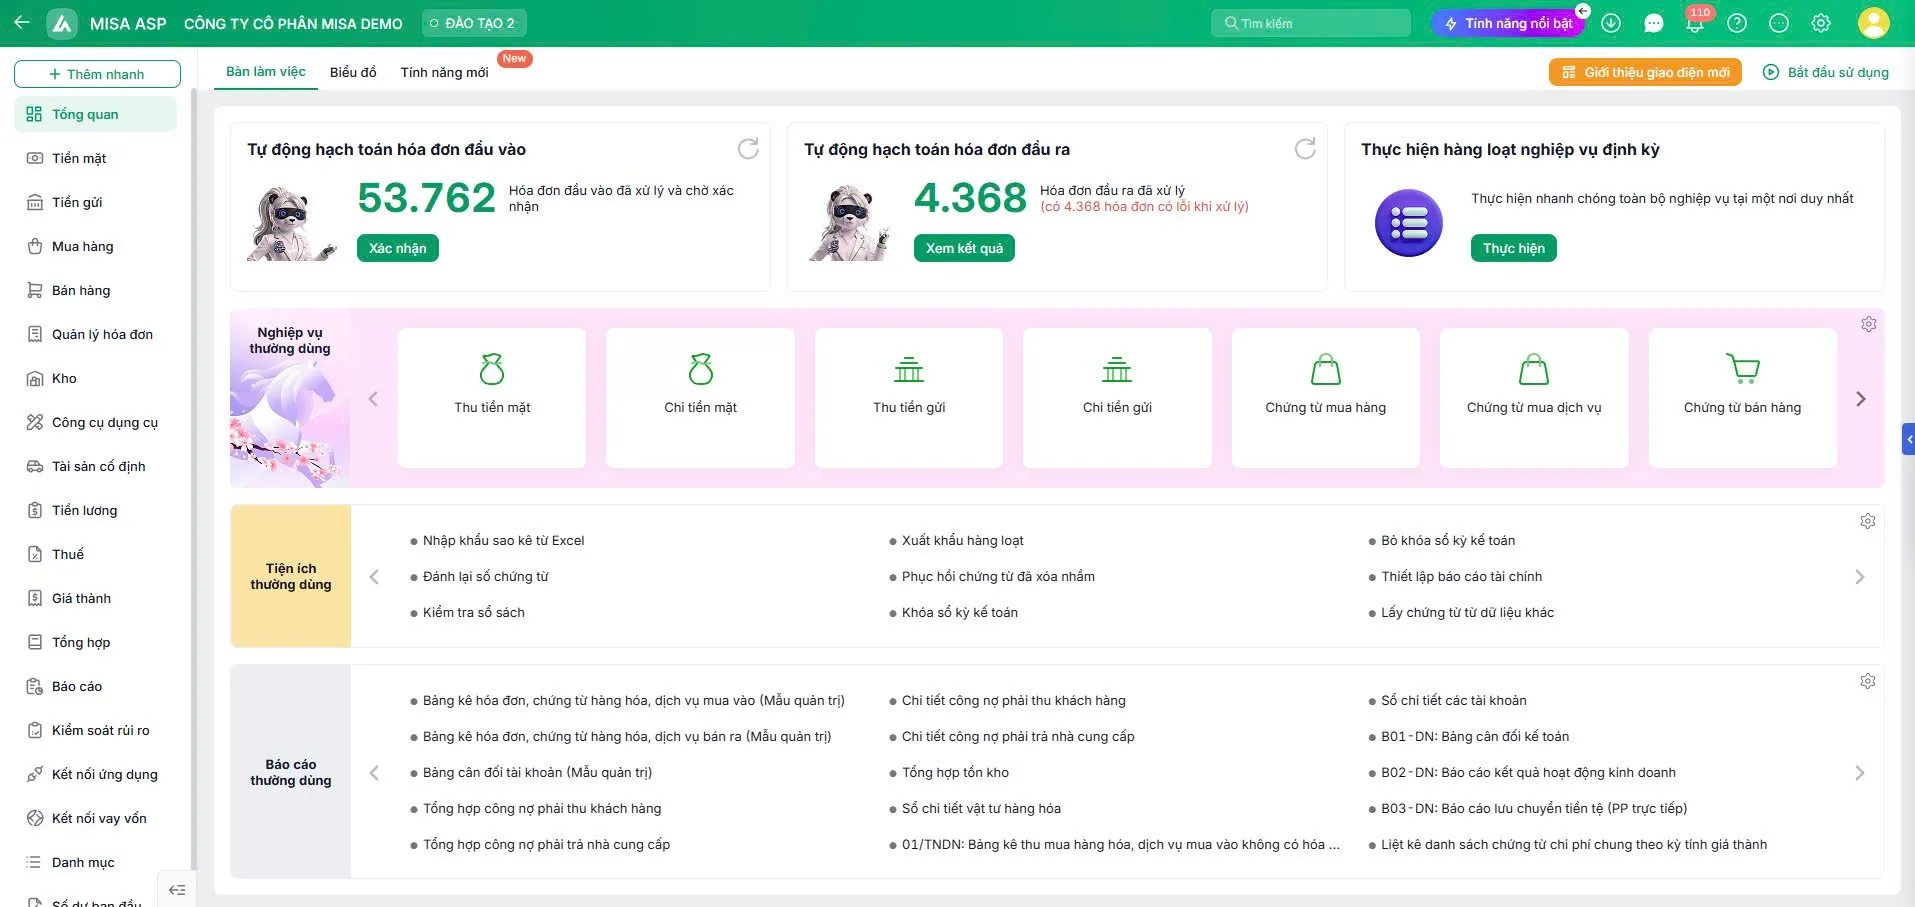The image size is (1915, 907).
Task: Open Tài sản cố định in sidebar
Action: [95, 466]
